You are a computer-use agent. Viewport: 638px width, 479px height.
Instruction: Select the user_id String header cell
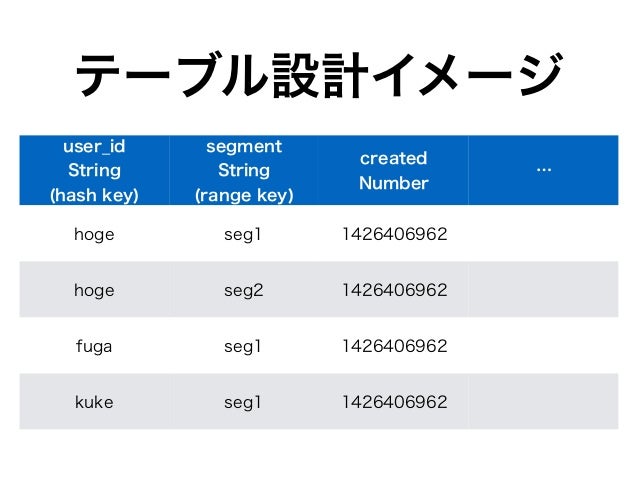point(94,171)
